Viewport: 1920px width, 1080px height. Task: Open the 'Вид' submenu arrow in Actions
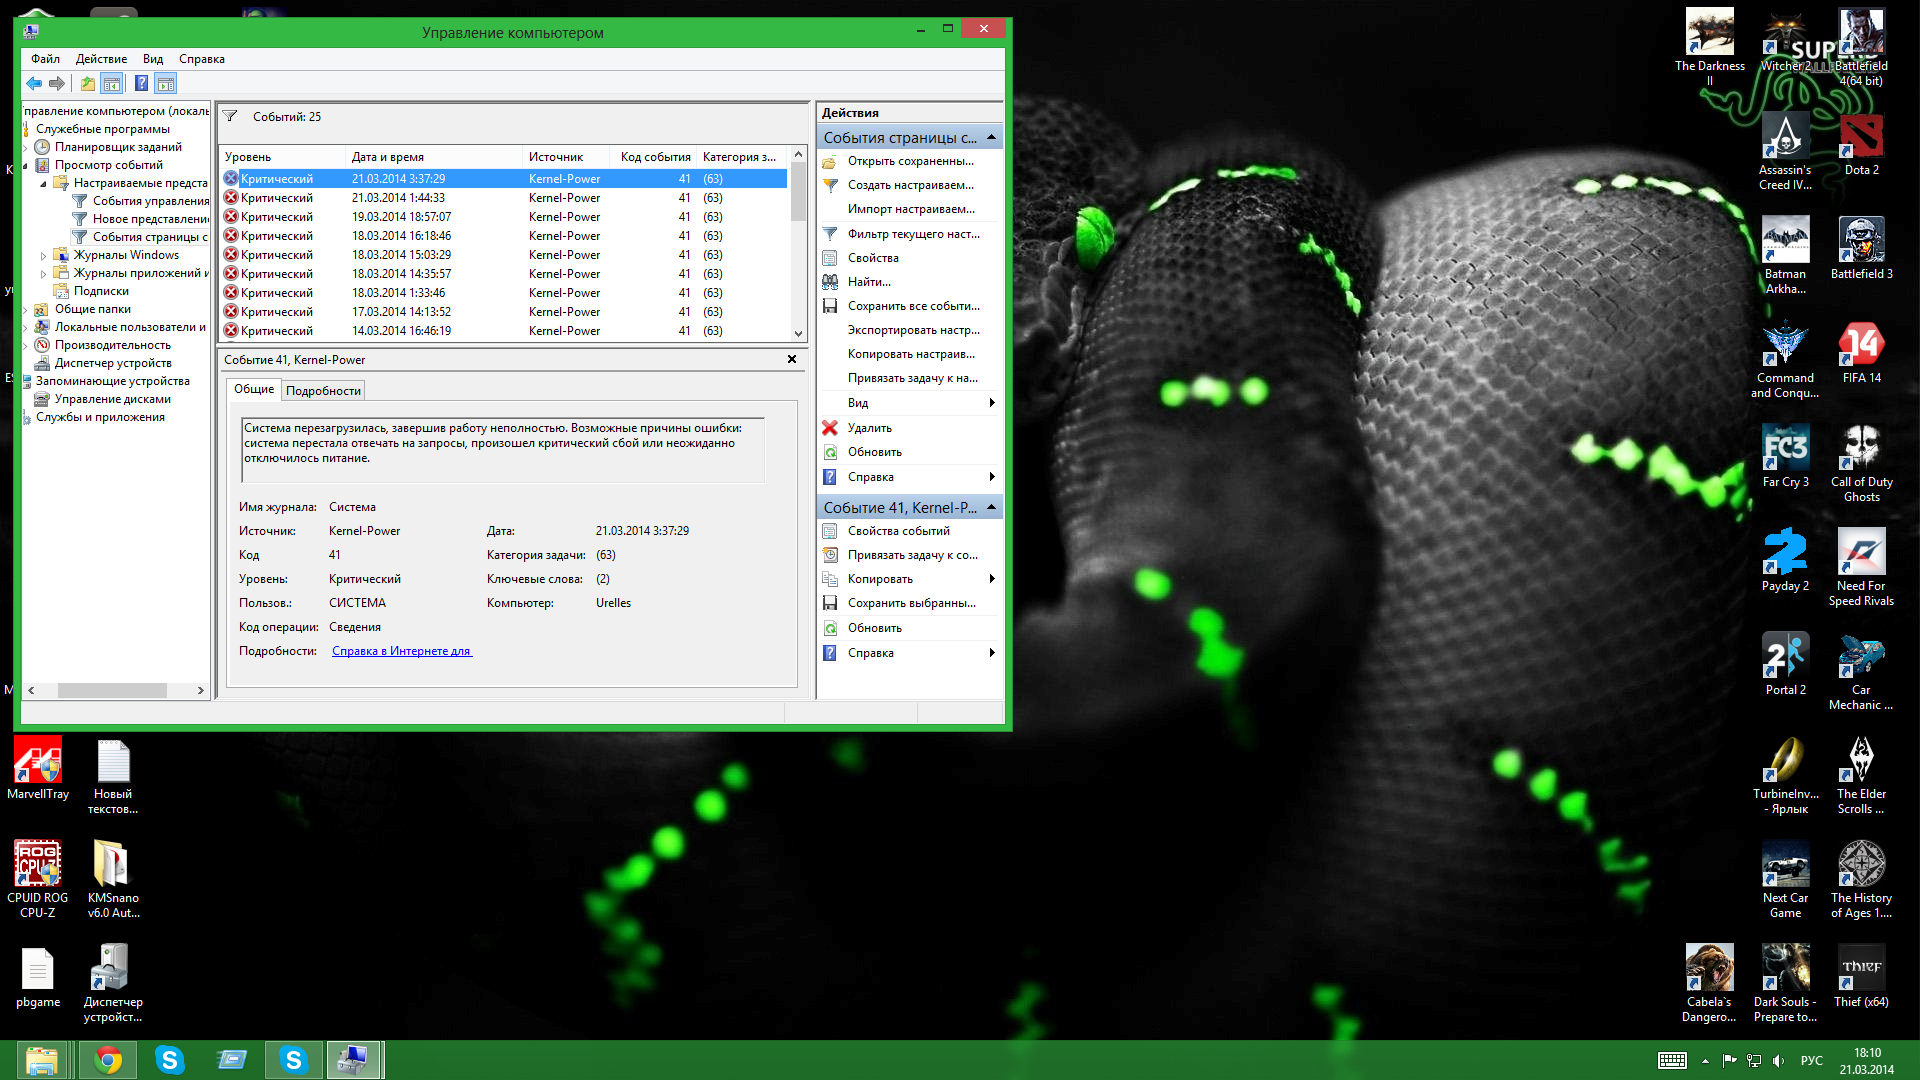991,403
